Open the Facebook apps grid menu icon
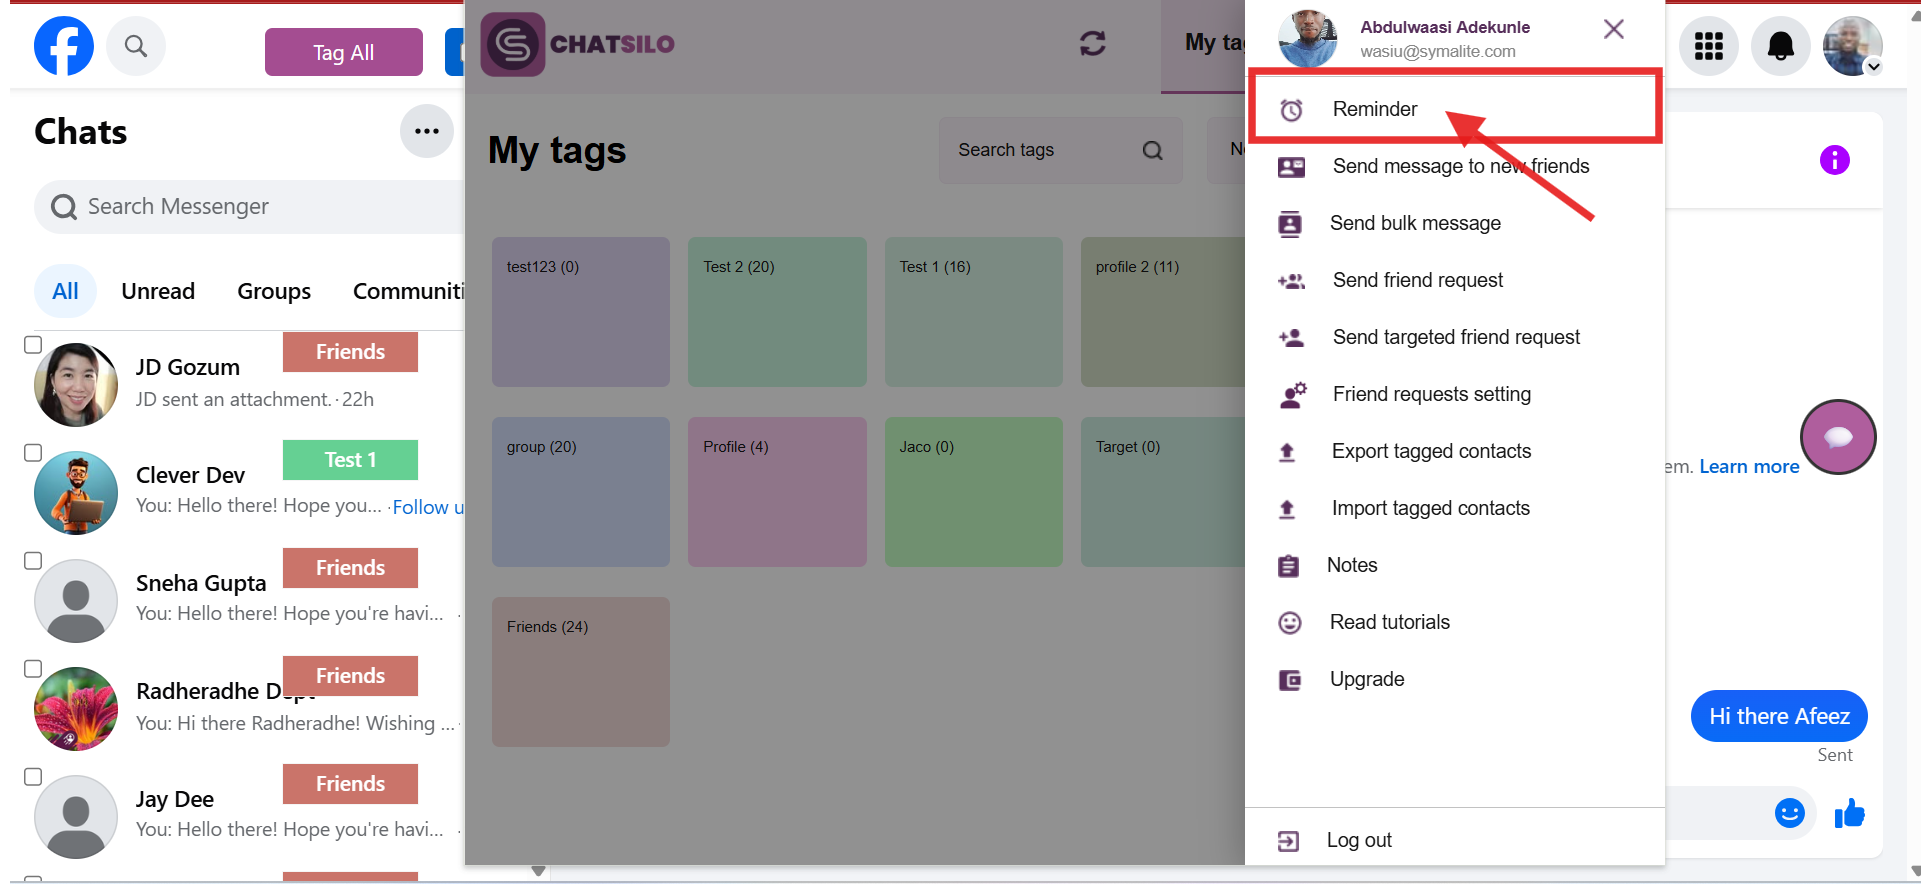Screen dimensions: 1921x884 pyautogui.click(x=1708, y=46)
